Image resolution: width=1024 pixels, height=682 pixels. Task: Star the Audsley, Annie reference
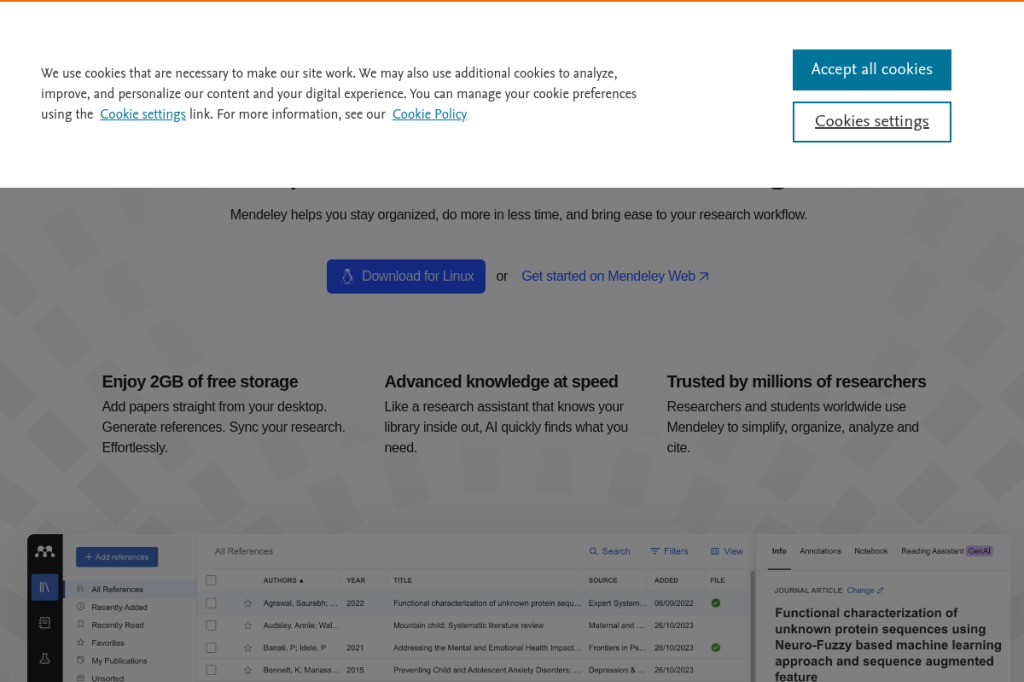248,625
